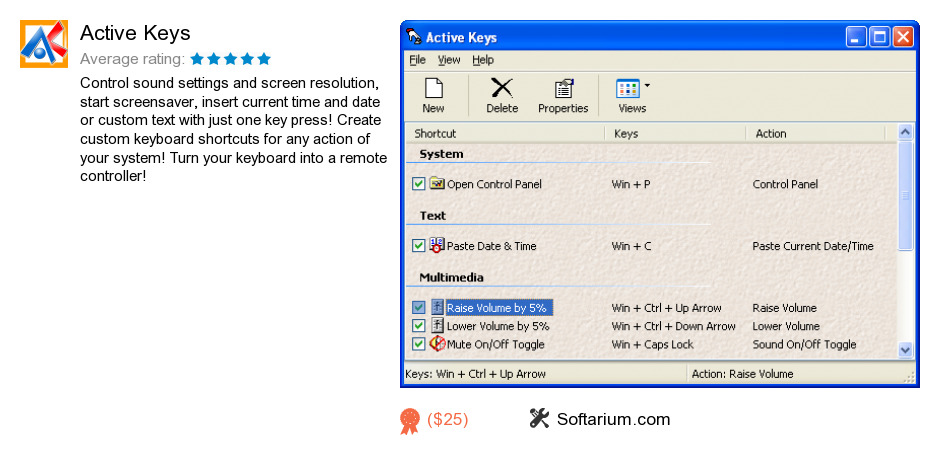Click the Control Panel action cell

(785, 184)
